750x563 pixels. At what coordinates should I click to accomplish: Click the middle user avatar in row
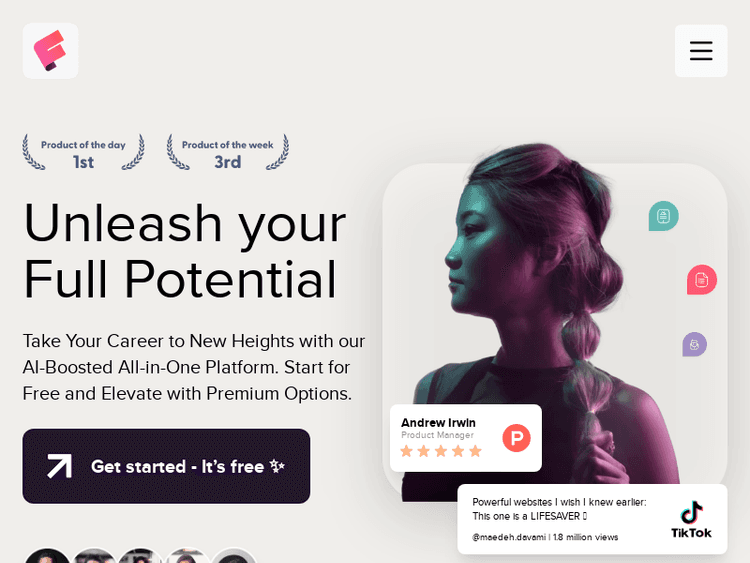[x=141, y=558]
